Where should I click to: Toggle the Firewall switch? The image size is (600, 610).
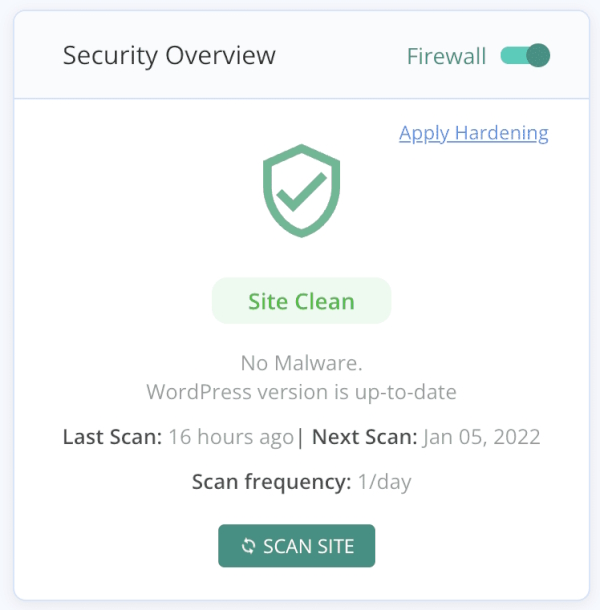525,56
